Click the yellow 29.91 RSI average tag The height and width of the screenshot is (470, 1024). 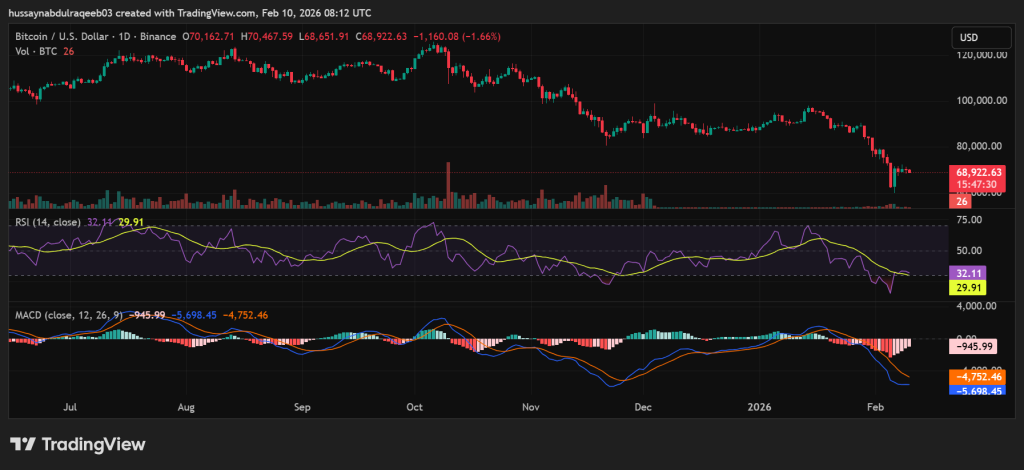click(x=967, y=286)
